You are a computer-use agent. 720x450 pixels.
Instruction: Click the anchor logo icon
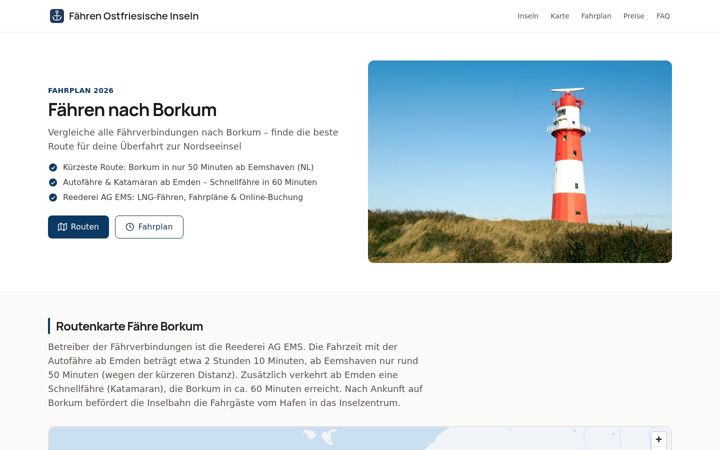[57, 16]
